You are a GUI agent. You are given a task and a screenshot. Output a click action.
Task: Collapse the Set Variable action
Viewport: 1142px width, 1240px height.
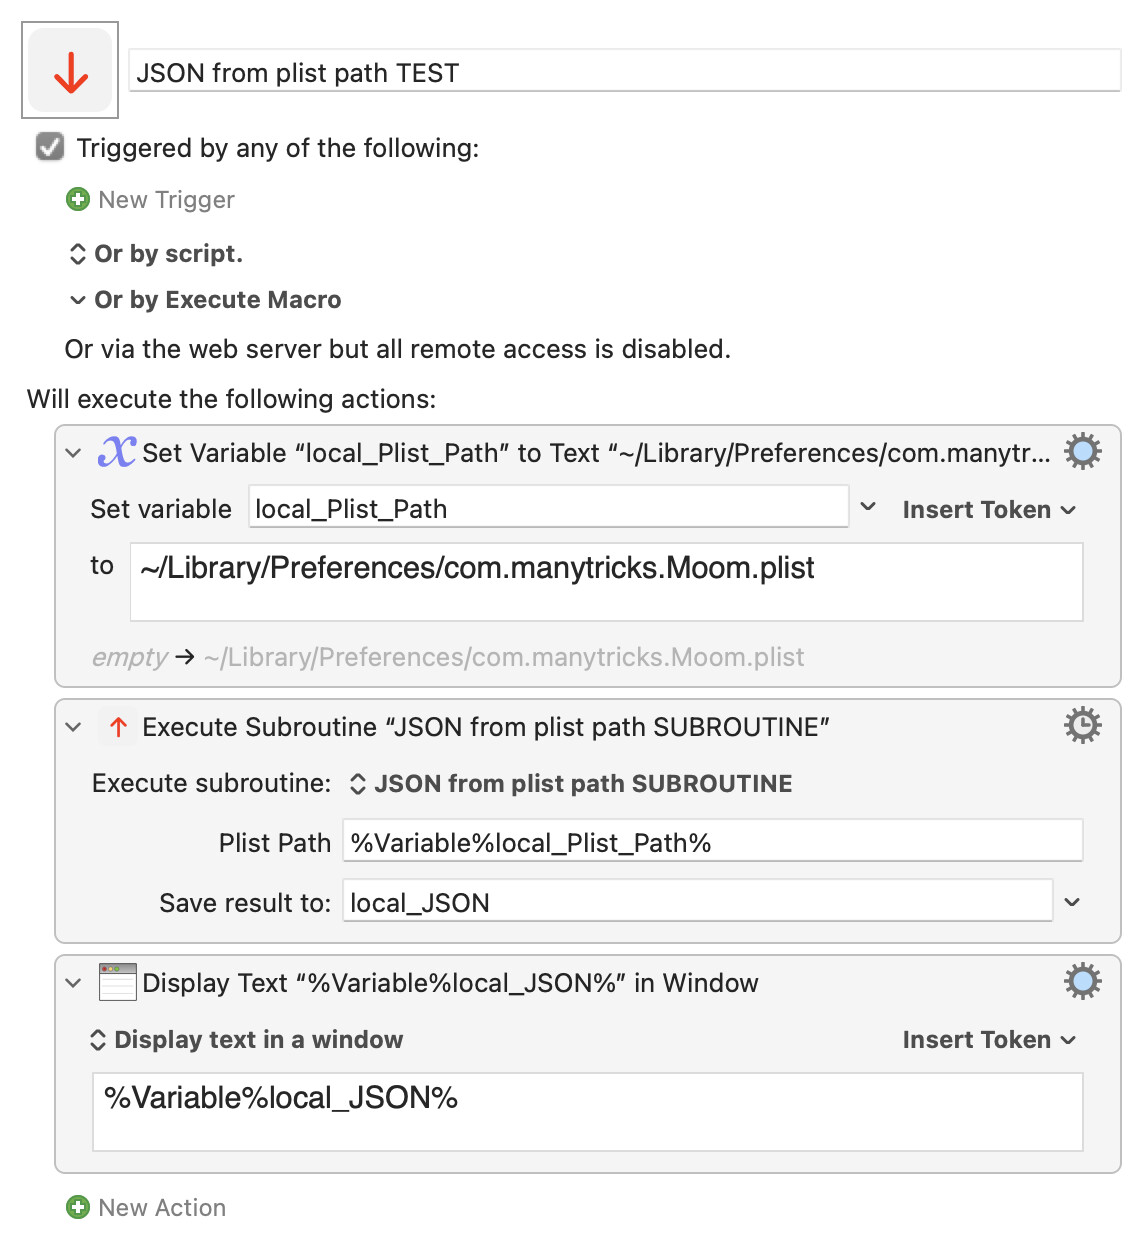pos(73,453)
